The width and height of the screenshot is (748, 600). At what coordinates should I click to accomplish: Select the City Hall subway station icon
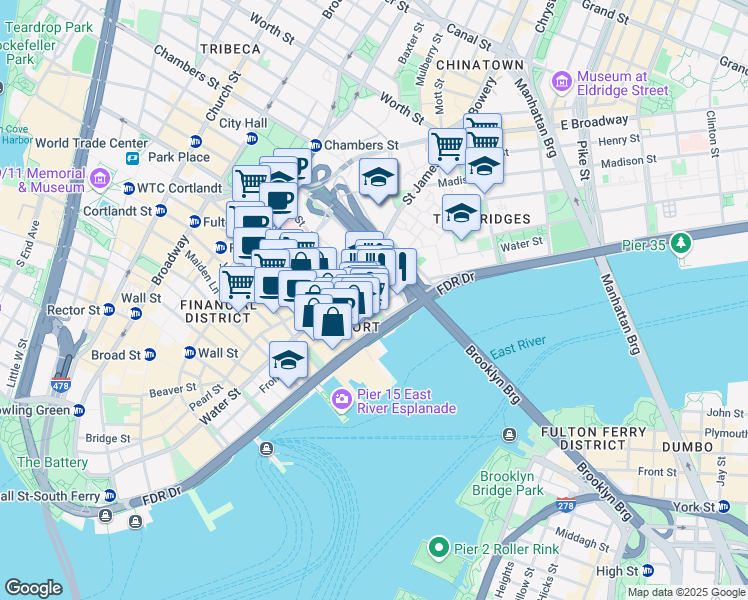click(252, 139)
